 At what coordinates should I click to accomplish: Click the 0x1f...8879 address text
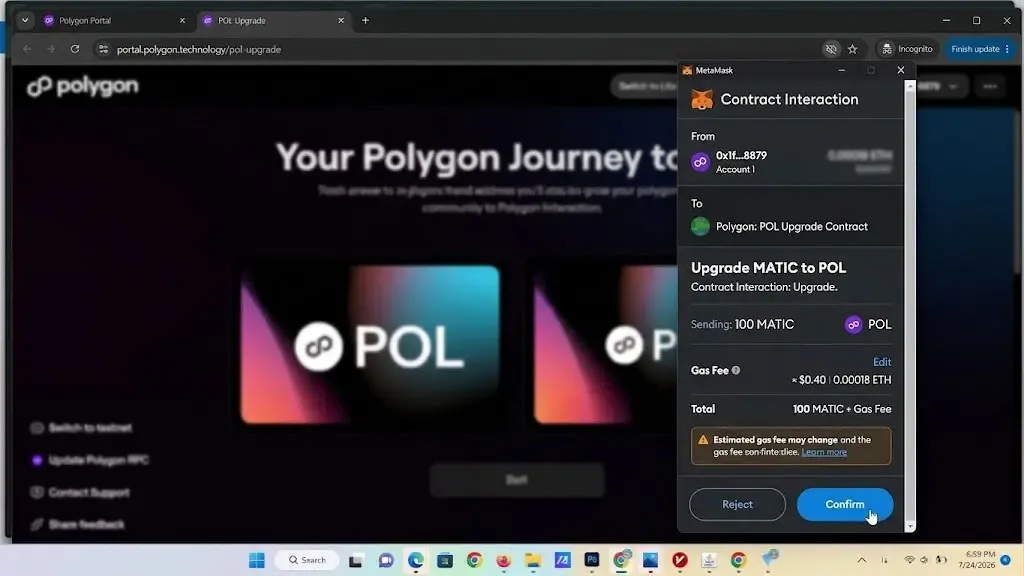741,155
